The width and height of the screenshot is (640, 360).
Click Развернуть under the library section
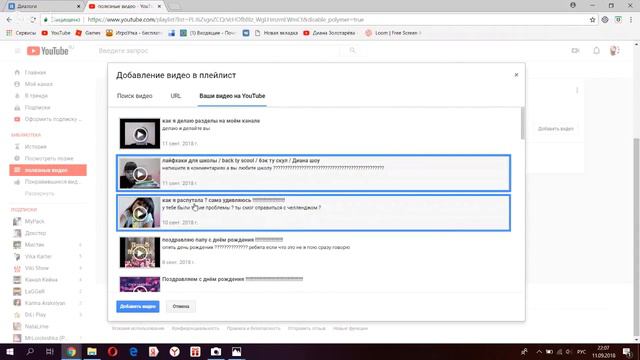[40, 193]
